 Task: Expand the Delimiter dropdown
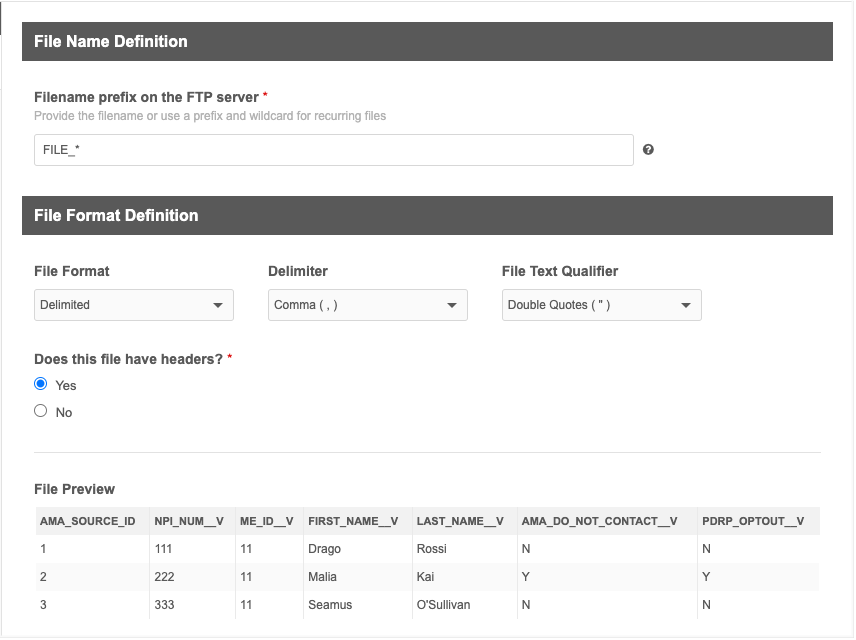pos(367,305)
